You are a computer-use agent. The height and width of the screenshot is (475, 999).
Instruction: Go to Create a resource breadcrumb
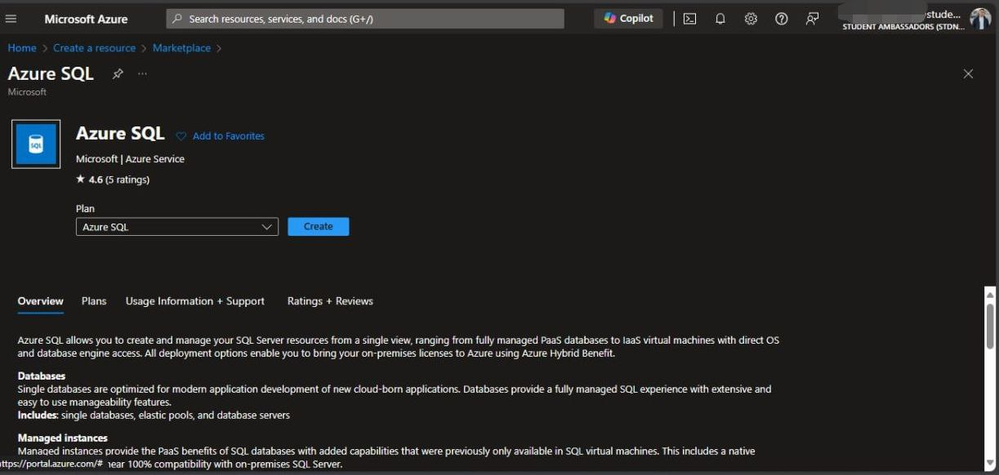(94, 48)
